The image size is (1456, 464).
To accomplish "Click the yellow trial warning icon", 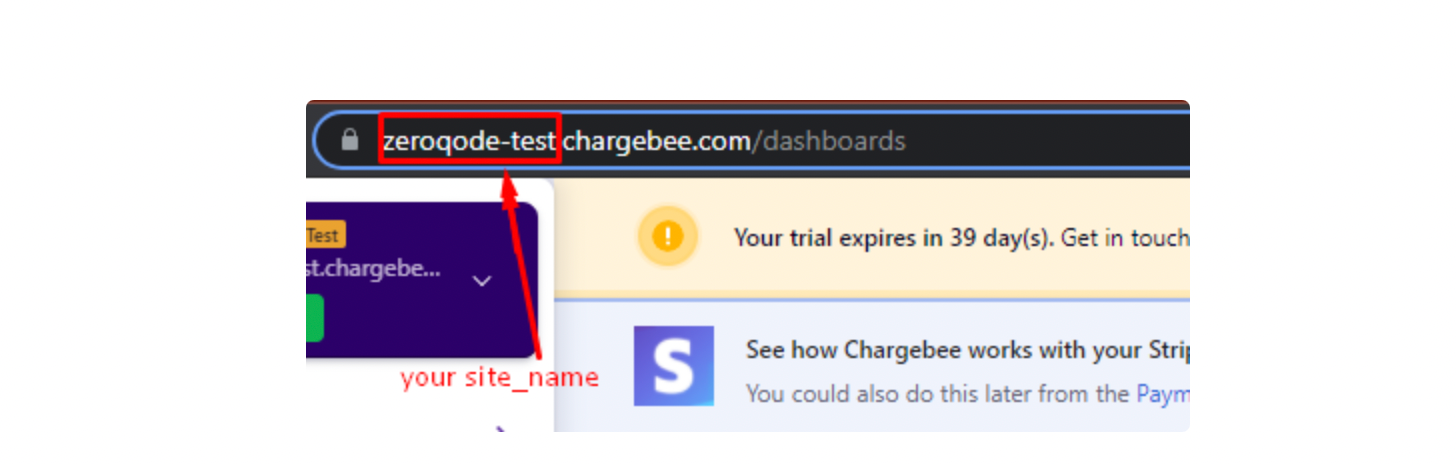I will click(668, 237).
